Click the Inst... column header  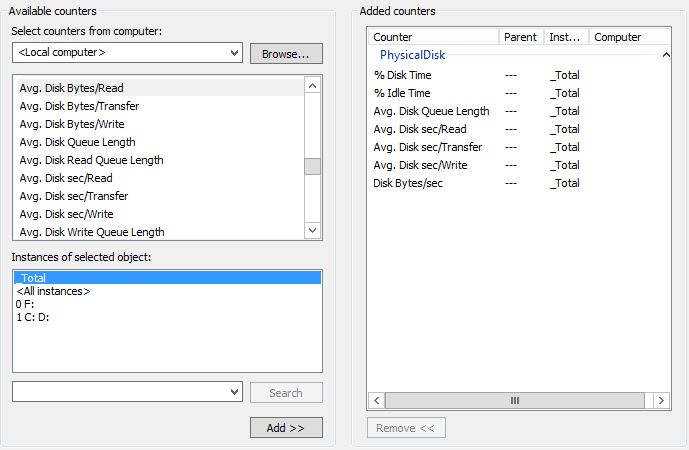566,37
